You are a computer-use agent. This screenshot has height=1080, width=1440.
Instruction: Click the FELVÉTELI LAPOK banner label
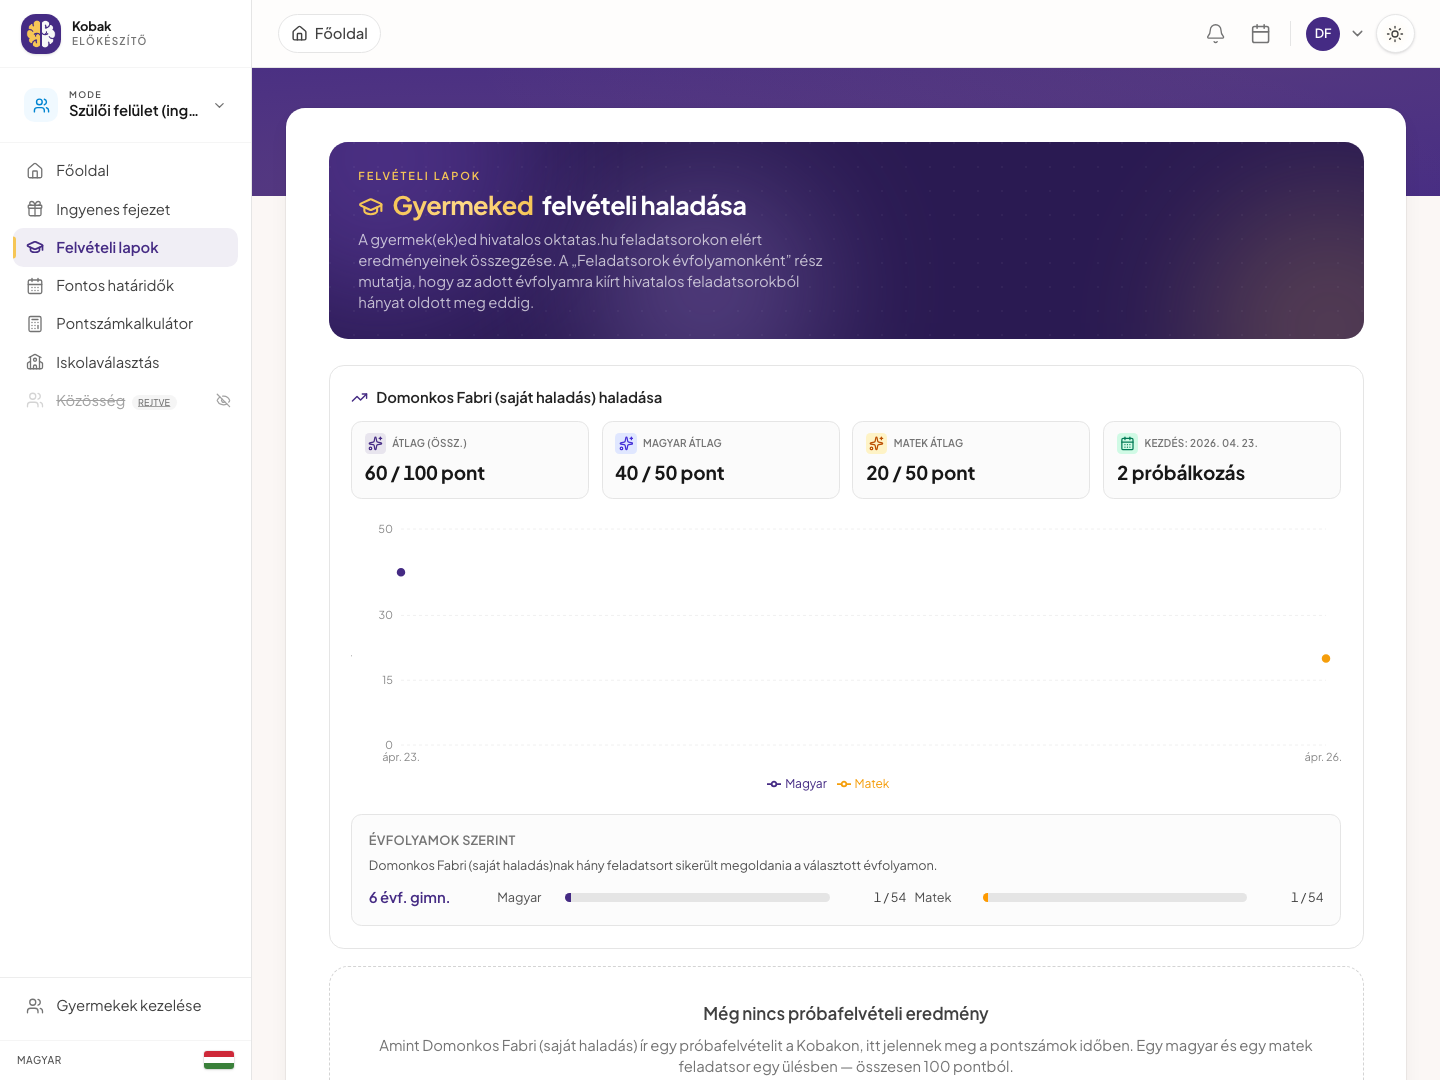pos(419,176)
